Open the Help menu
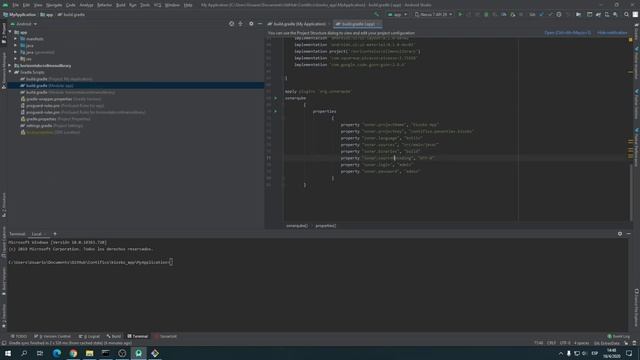 click(x=188, y=5)
